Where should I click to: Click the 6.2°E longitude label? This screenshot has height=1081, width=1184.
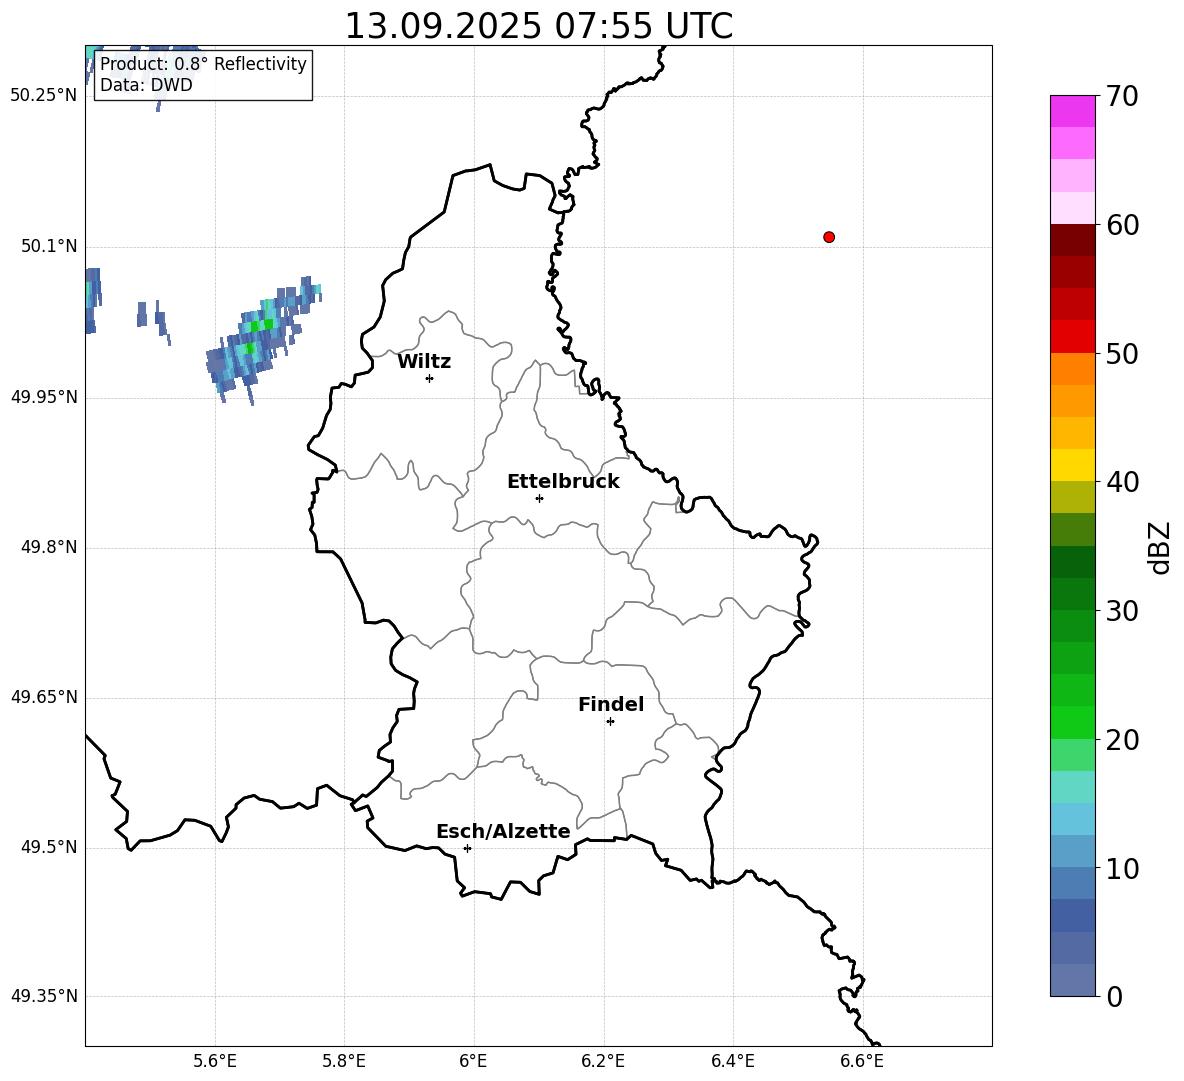click(x=603, y=1061)
